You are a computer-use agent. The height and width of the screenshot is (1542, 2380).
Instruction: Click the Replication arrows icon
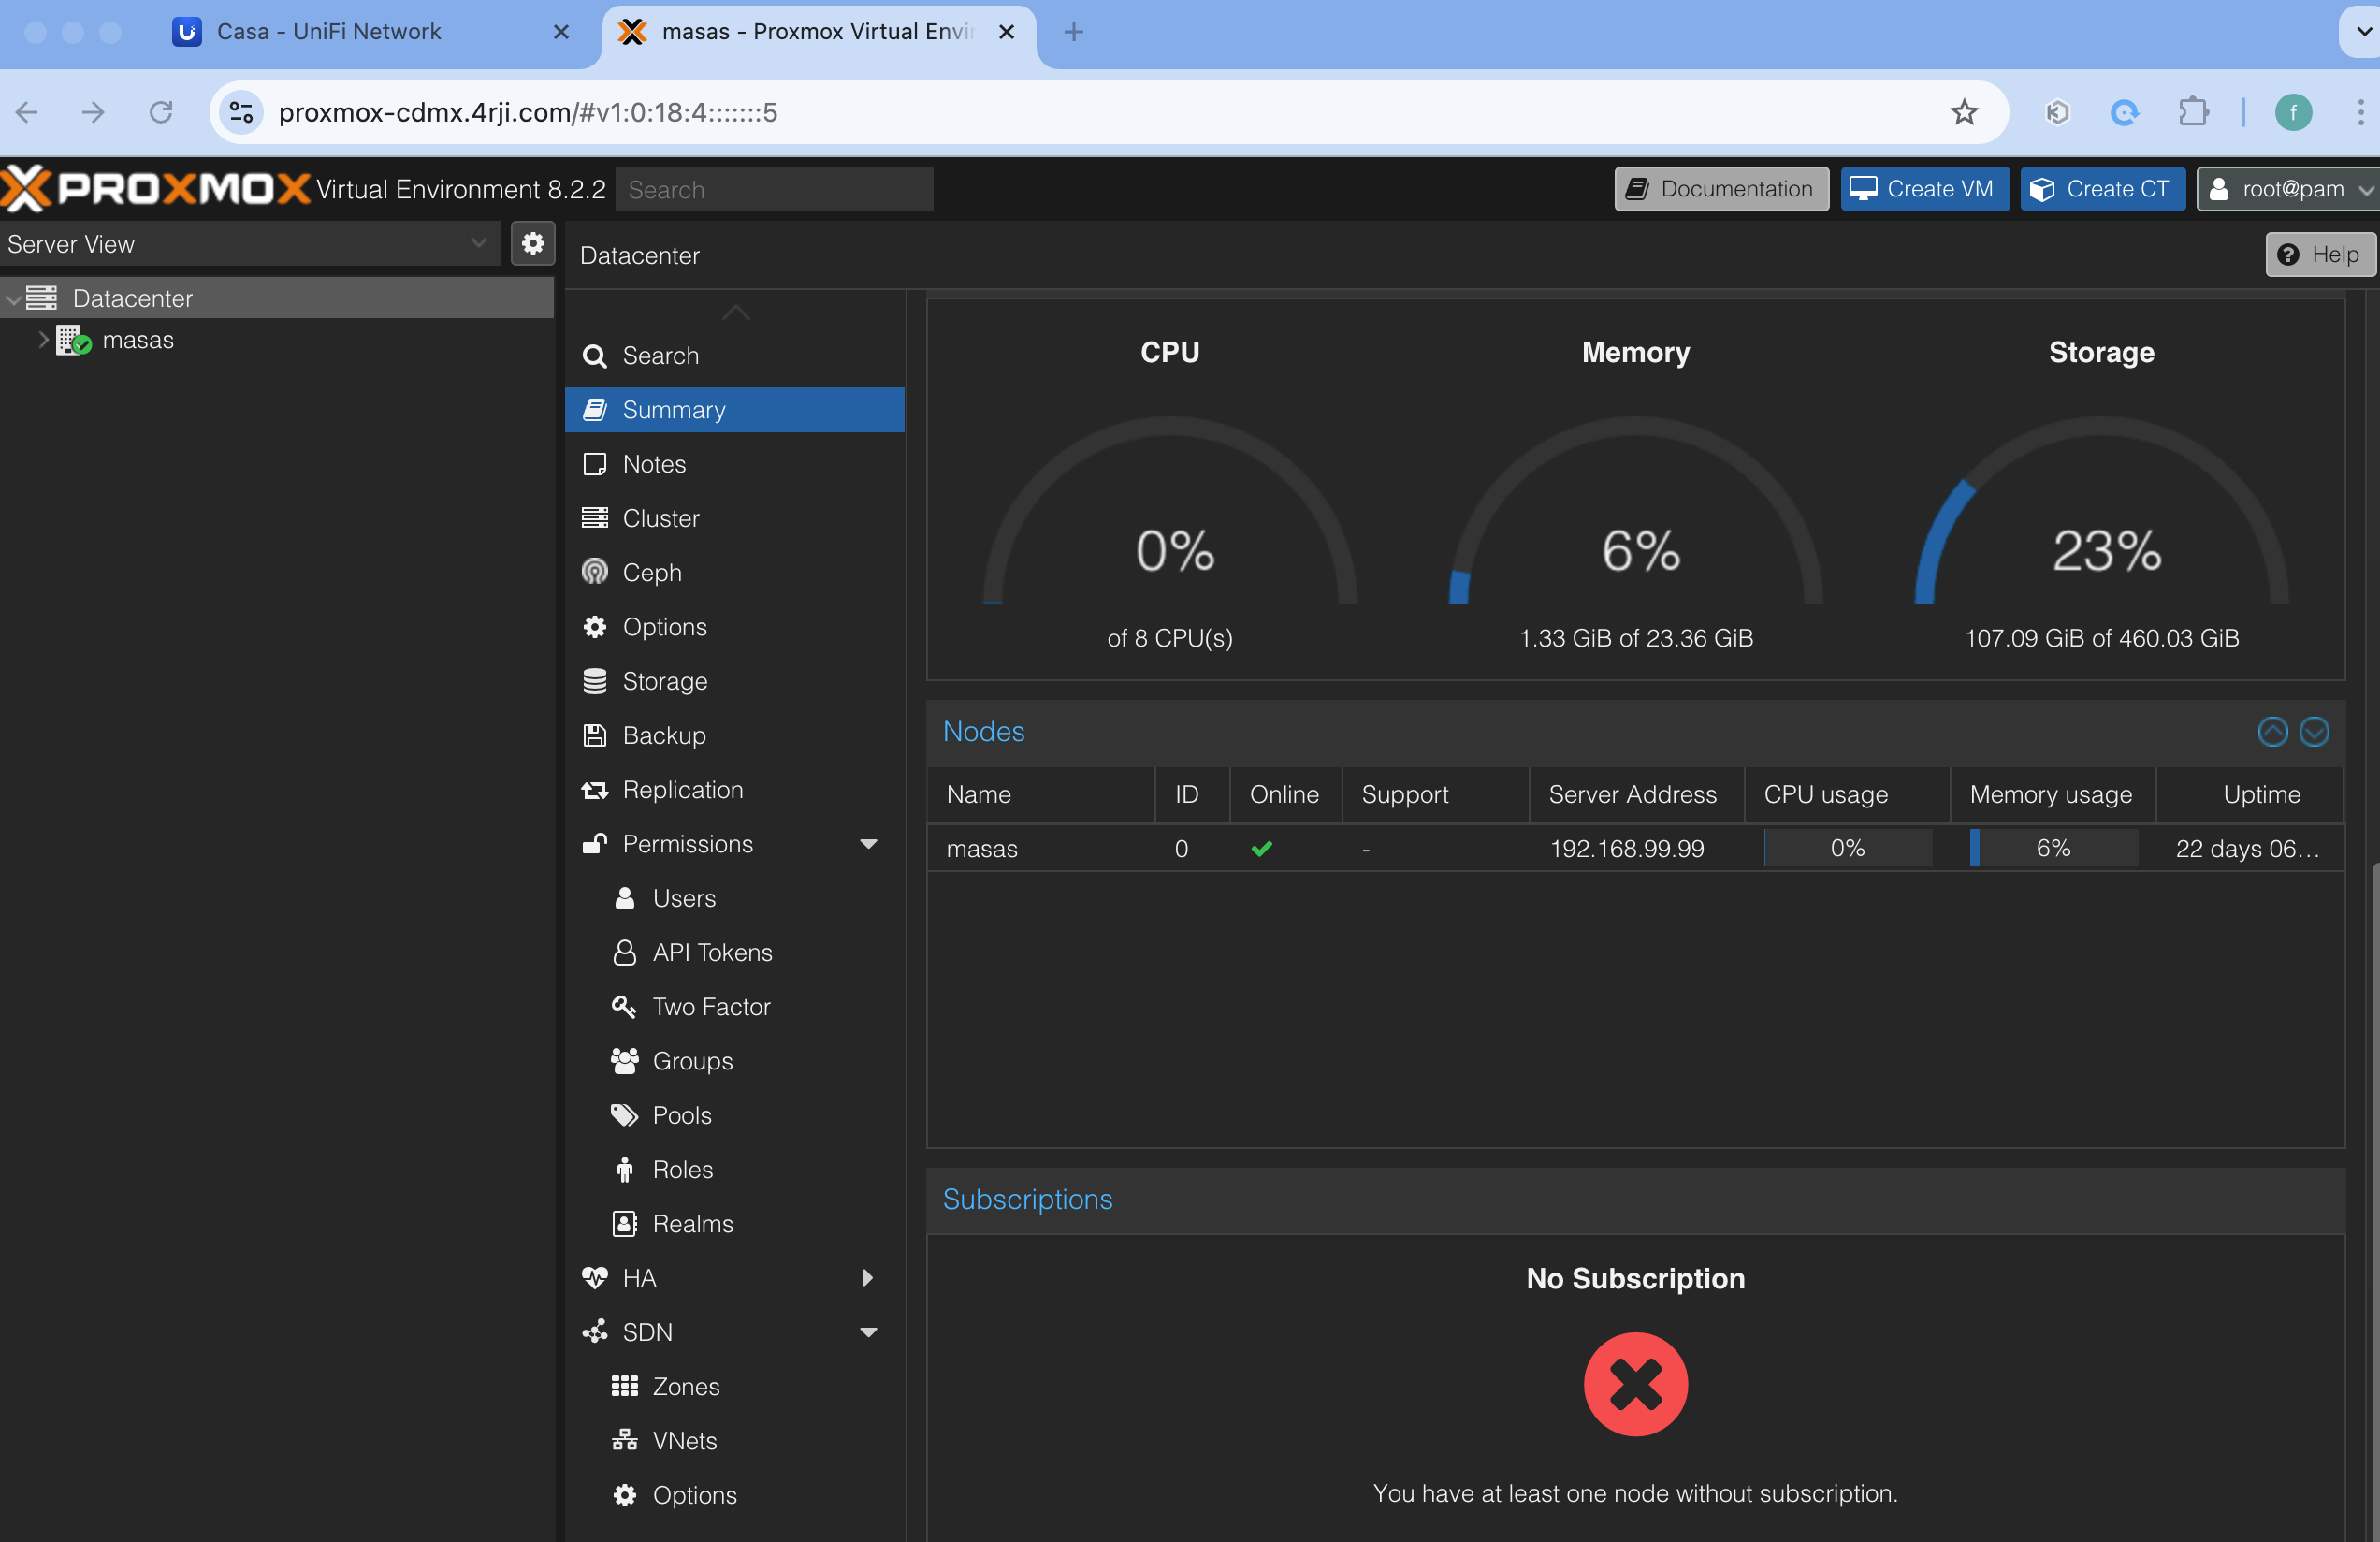tap(595, 789)
